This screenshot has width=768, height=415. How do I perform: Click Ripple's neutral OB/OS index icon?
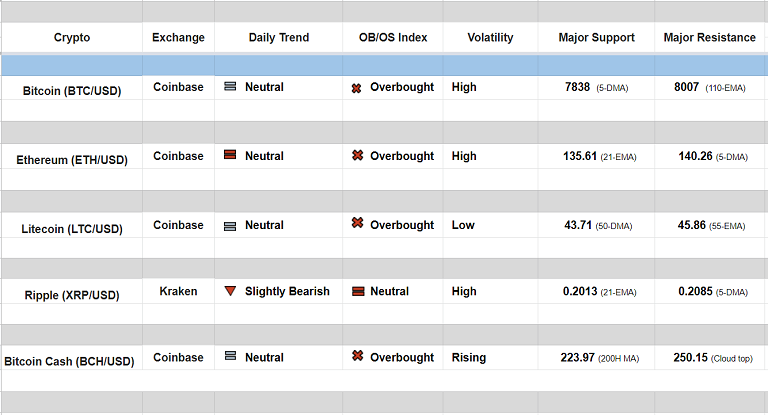pos(356,292)
